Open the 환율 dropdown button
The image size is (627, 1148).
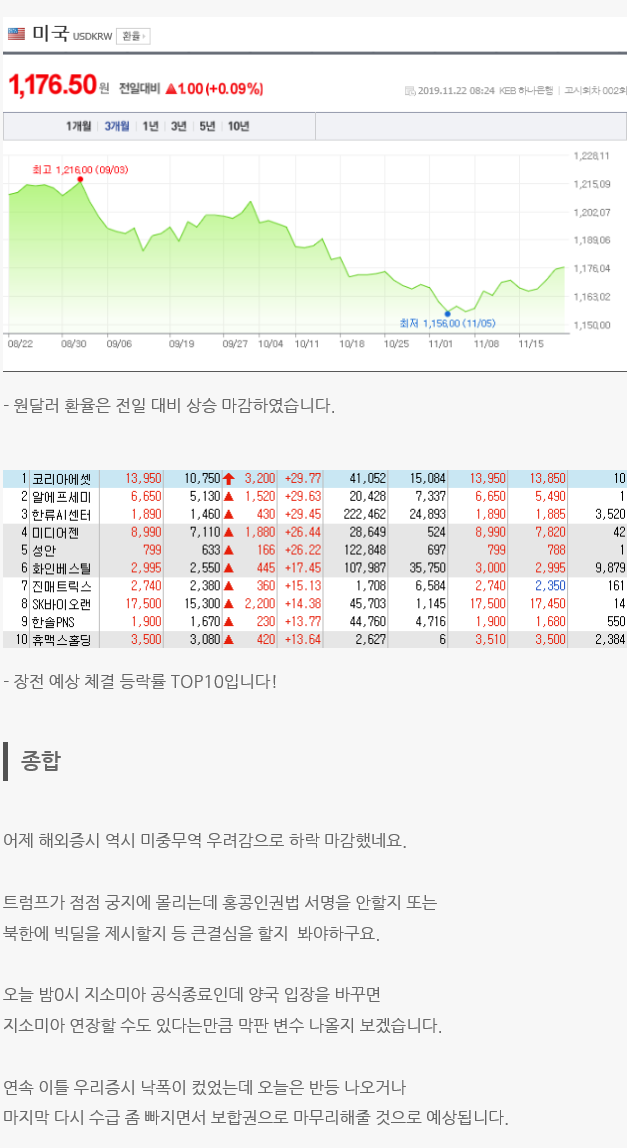tap(132, 36)
